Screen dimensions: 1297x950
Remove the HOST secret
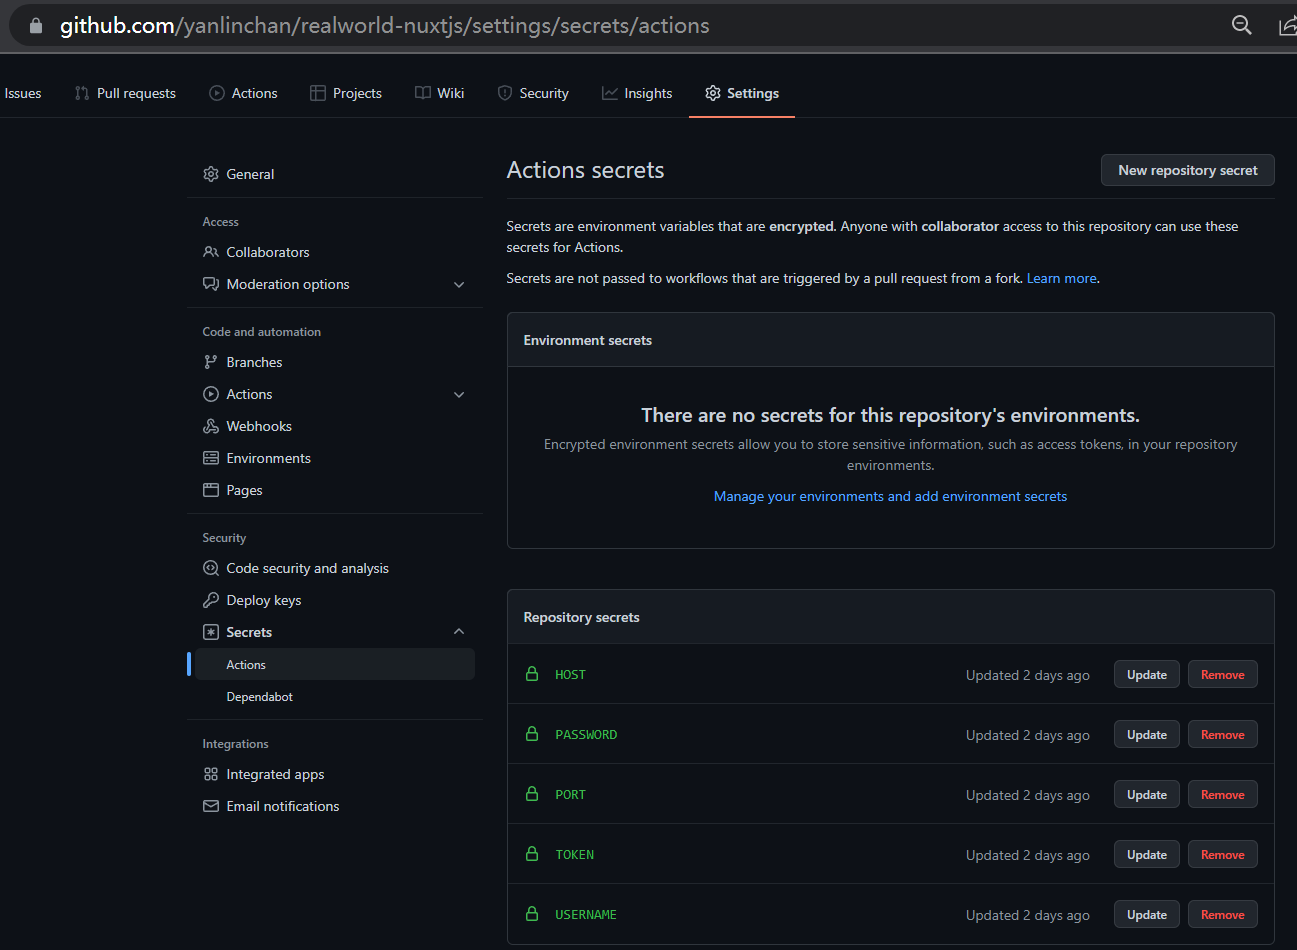[x=1223, y=675]
